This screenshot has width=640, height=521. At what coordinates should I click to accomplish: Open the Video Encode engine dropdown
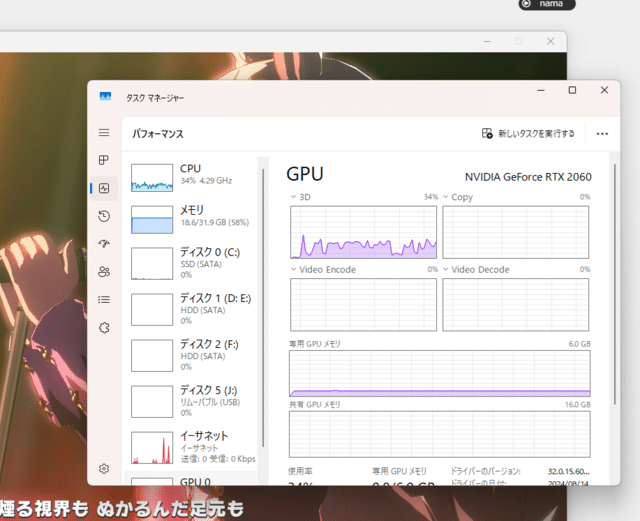point(294,270)
